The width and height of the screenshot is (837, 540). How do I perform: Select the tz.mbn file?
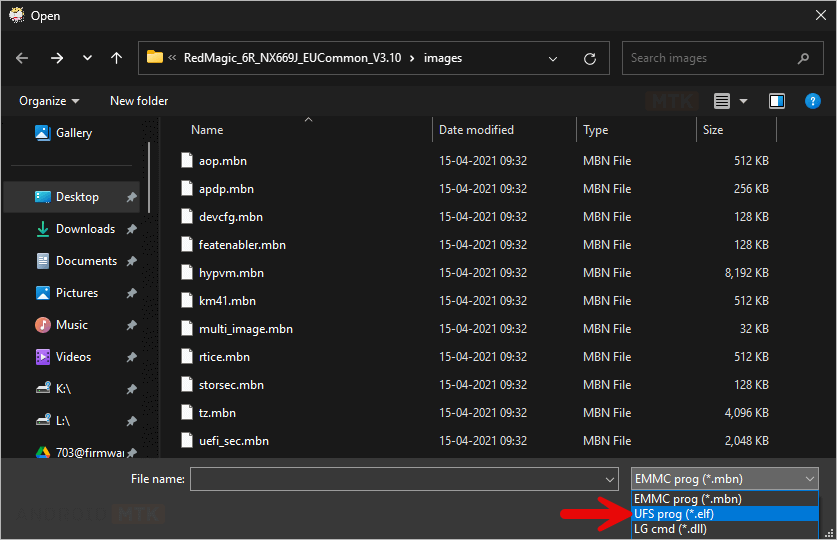[217, 412]
